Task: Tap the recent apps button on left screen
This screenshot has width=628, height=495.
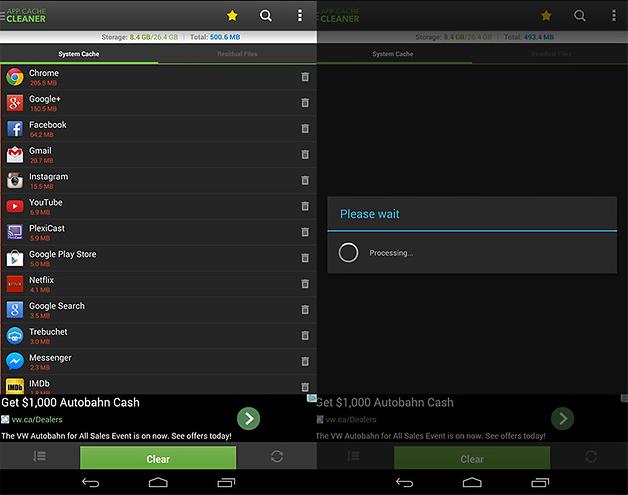Action: coord(226,483)
